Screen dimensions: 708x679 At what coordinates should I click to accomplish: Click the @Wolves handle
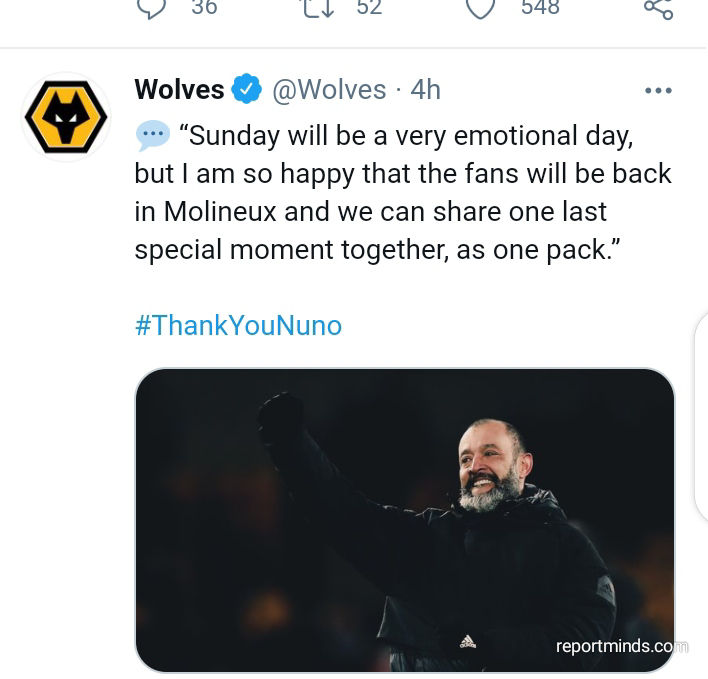click(329, 90)
